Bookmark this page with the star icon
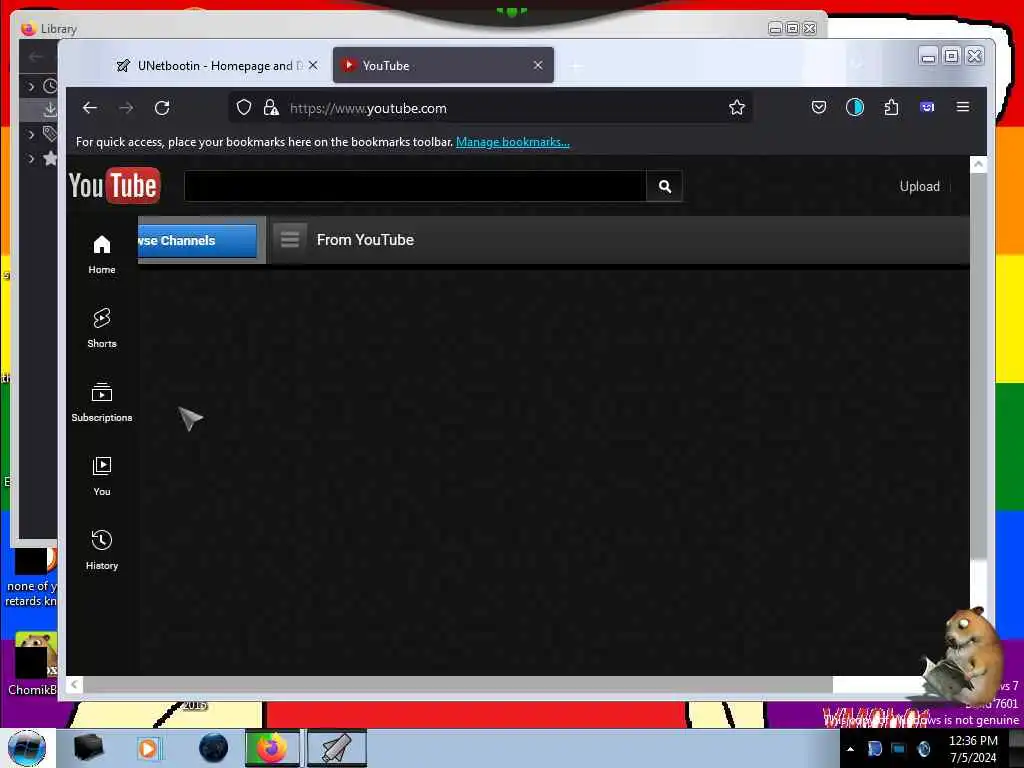 tap(737, 108)
